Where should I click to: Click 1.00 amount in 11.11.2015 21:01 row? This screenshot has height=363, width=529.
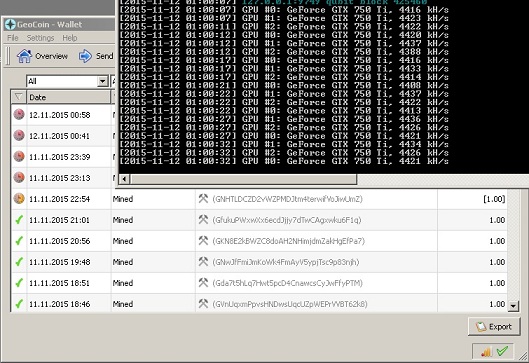click(x=497, y=220)
